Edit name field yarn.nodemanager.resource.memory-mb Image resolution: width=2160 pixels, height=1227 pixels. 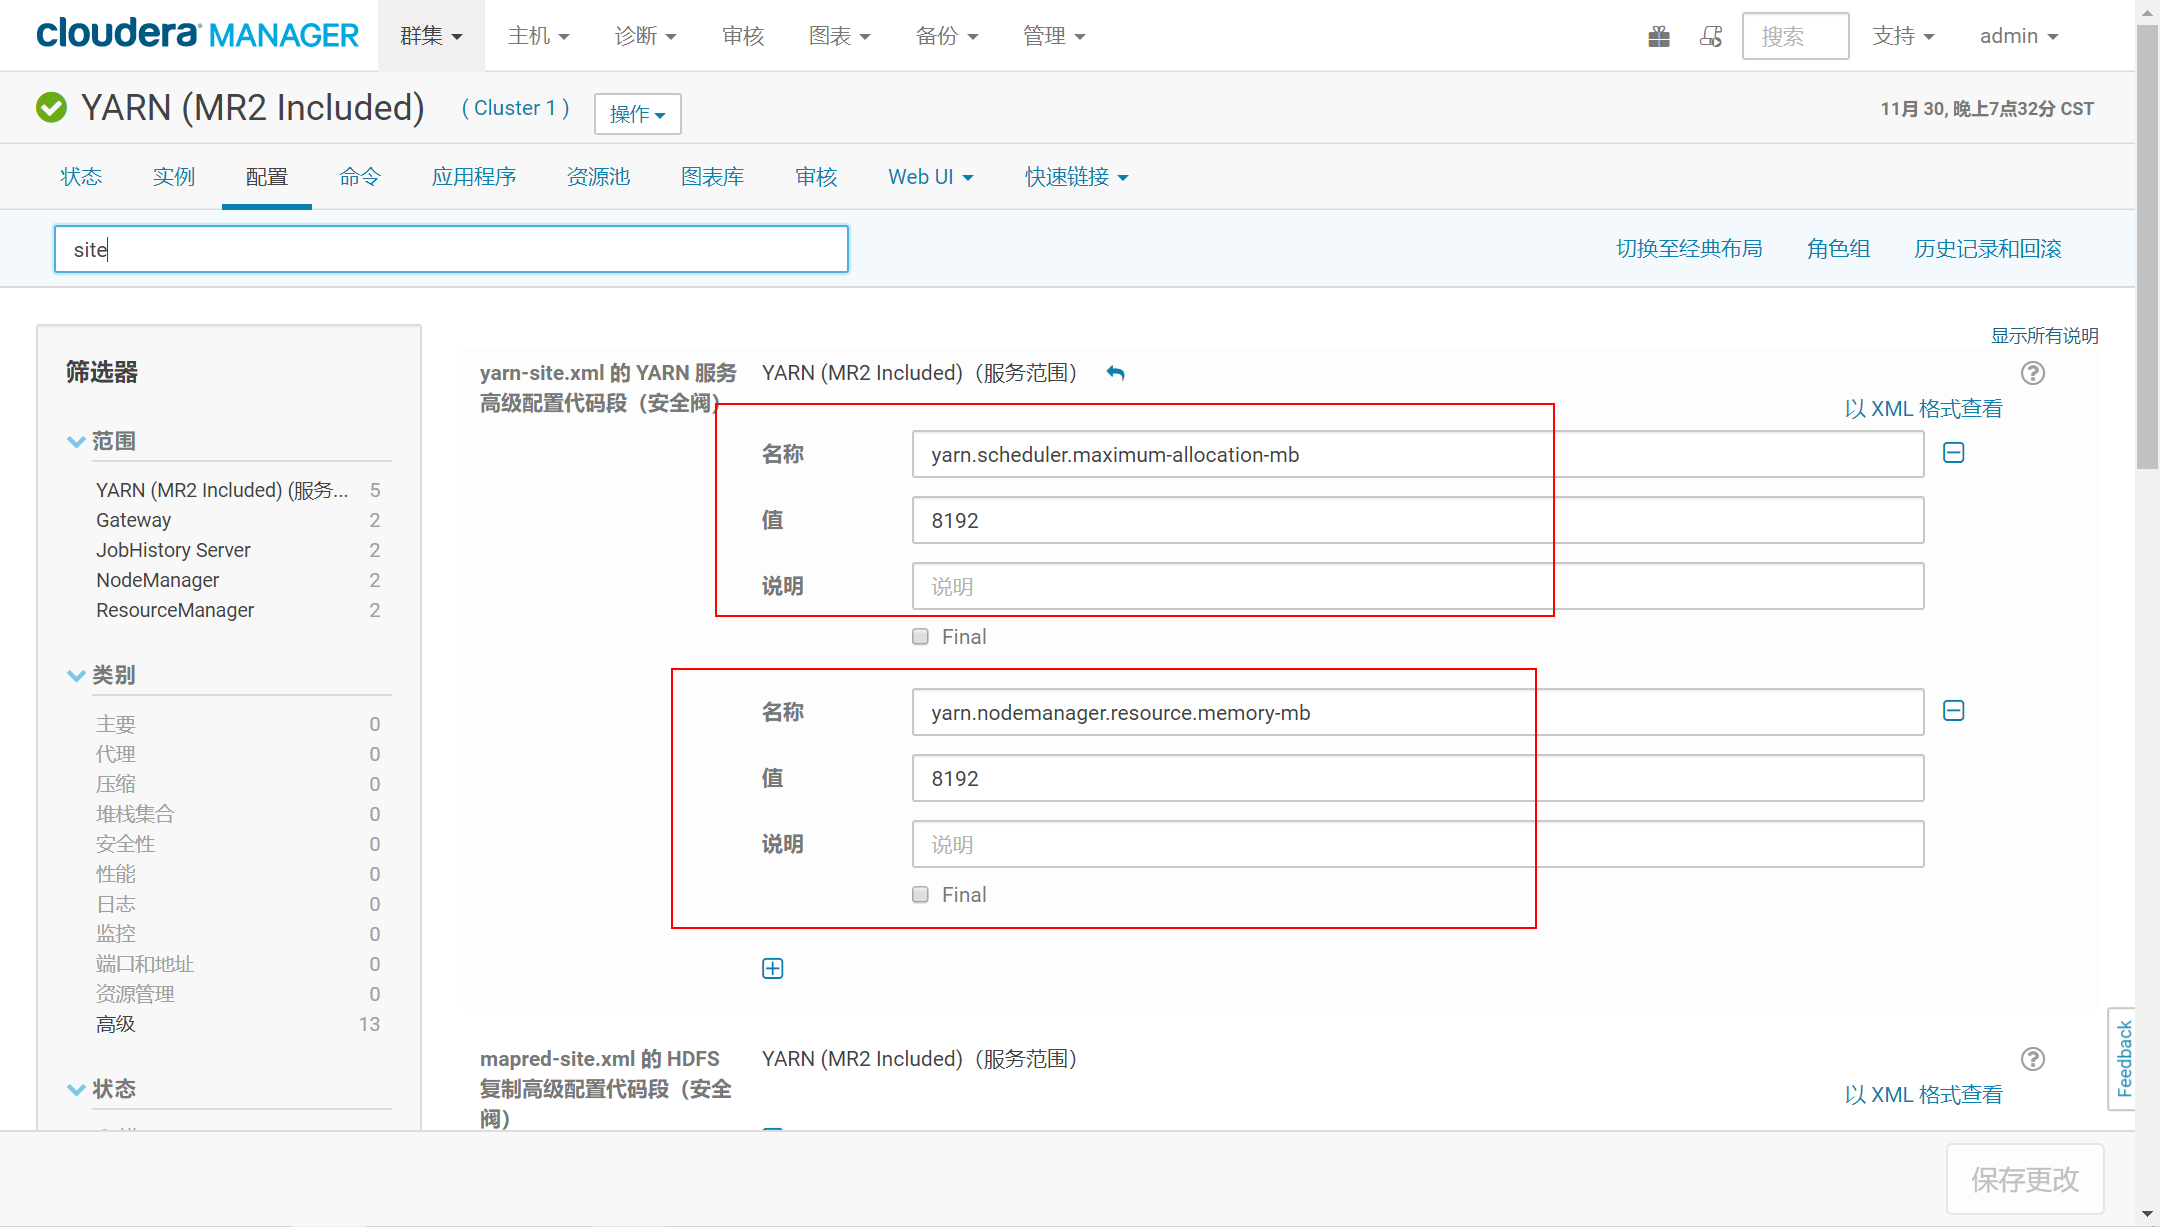[1417, 713]
